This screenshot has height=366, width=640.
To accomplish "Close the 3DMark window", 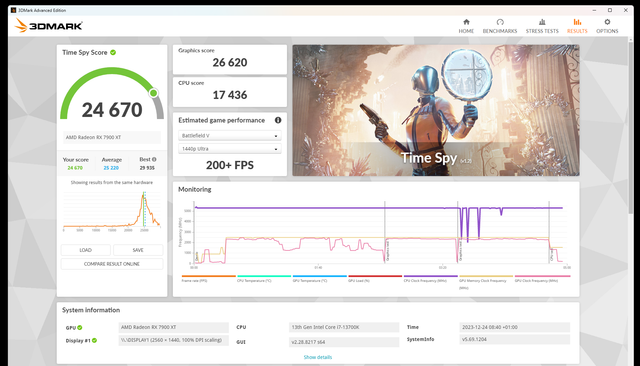I will pos(626,10).
